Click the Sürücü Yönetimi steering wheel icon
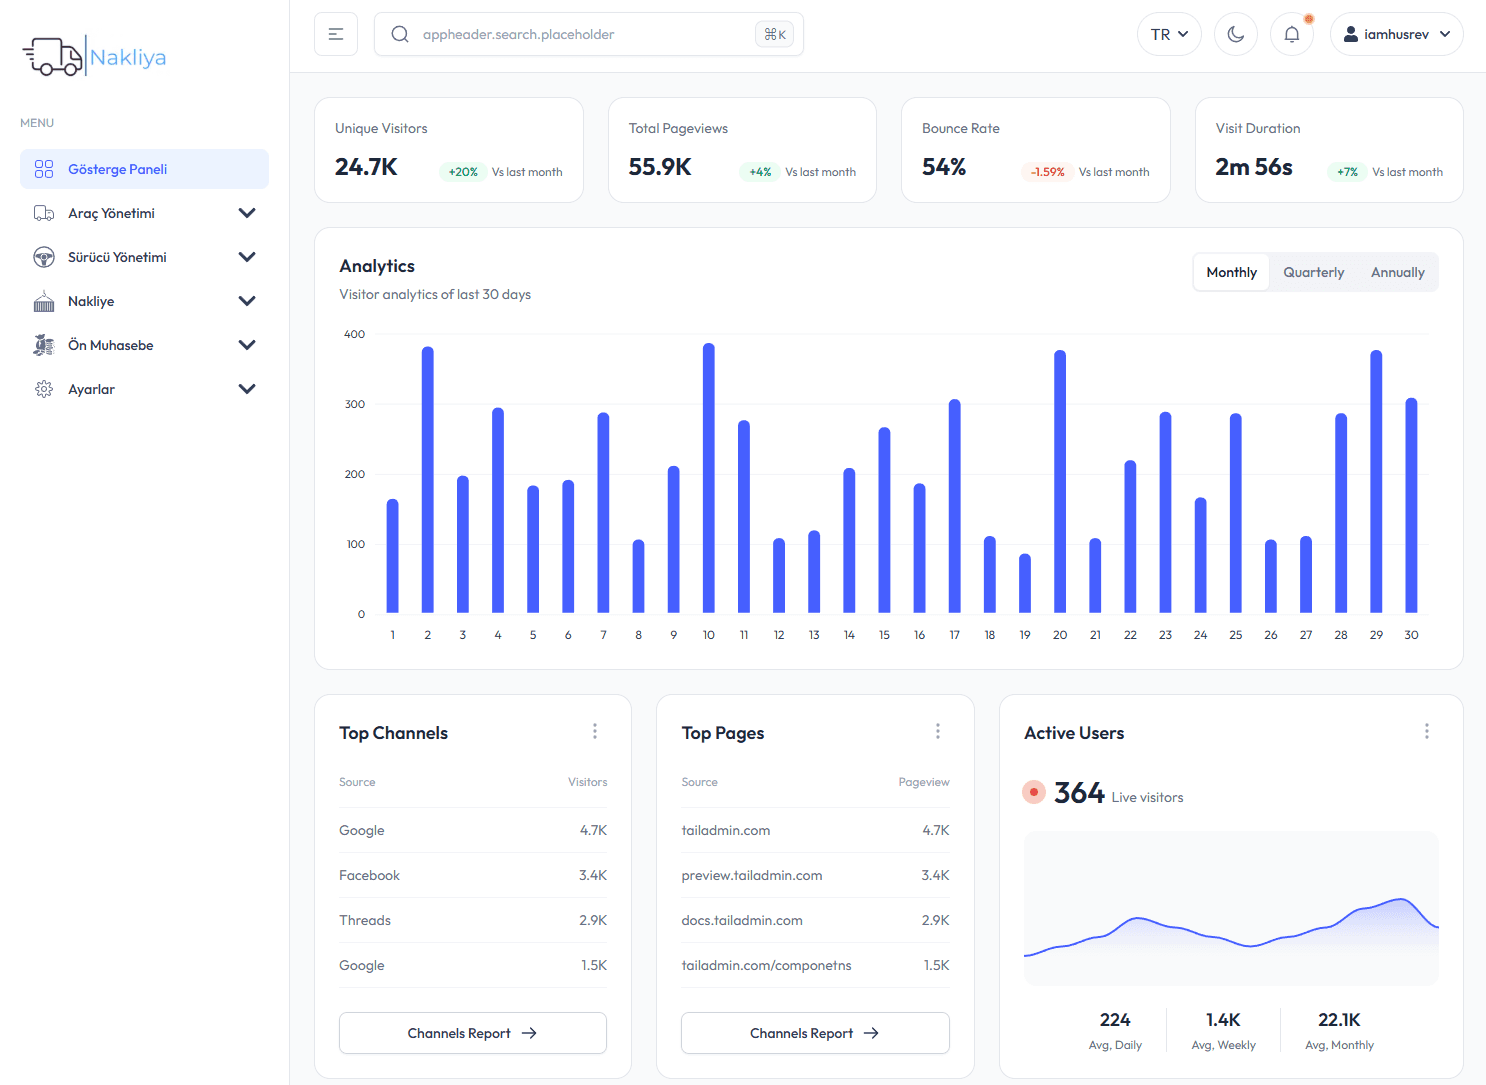Screen dimensions: 1486x1085 pyautogui.click(x=44, y=257)
